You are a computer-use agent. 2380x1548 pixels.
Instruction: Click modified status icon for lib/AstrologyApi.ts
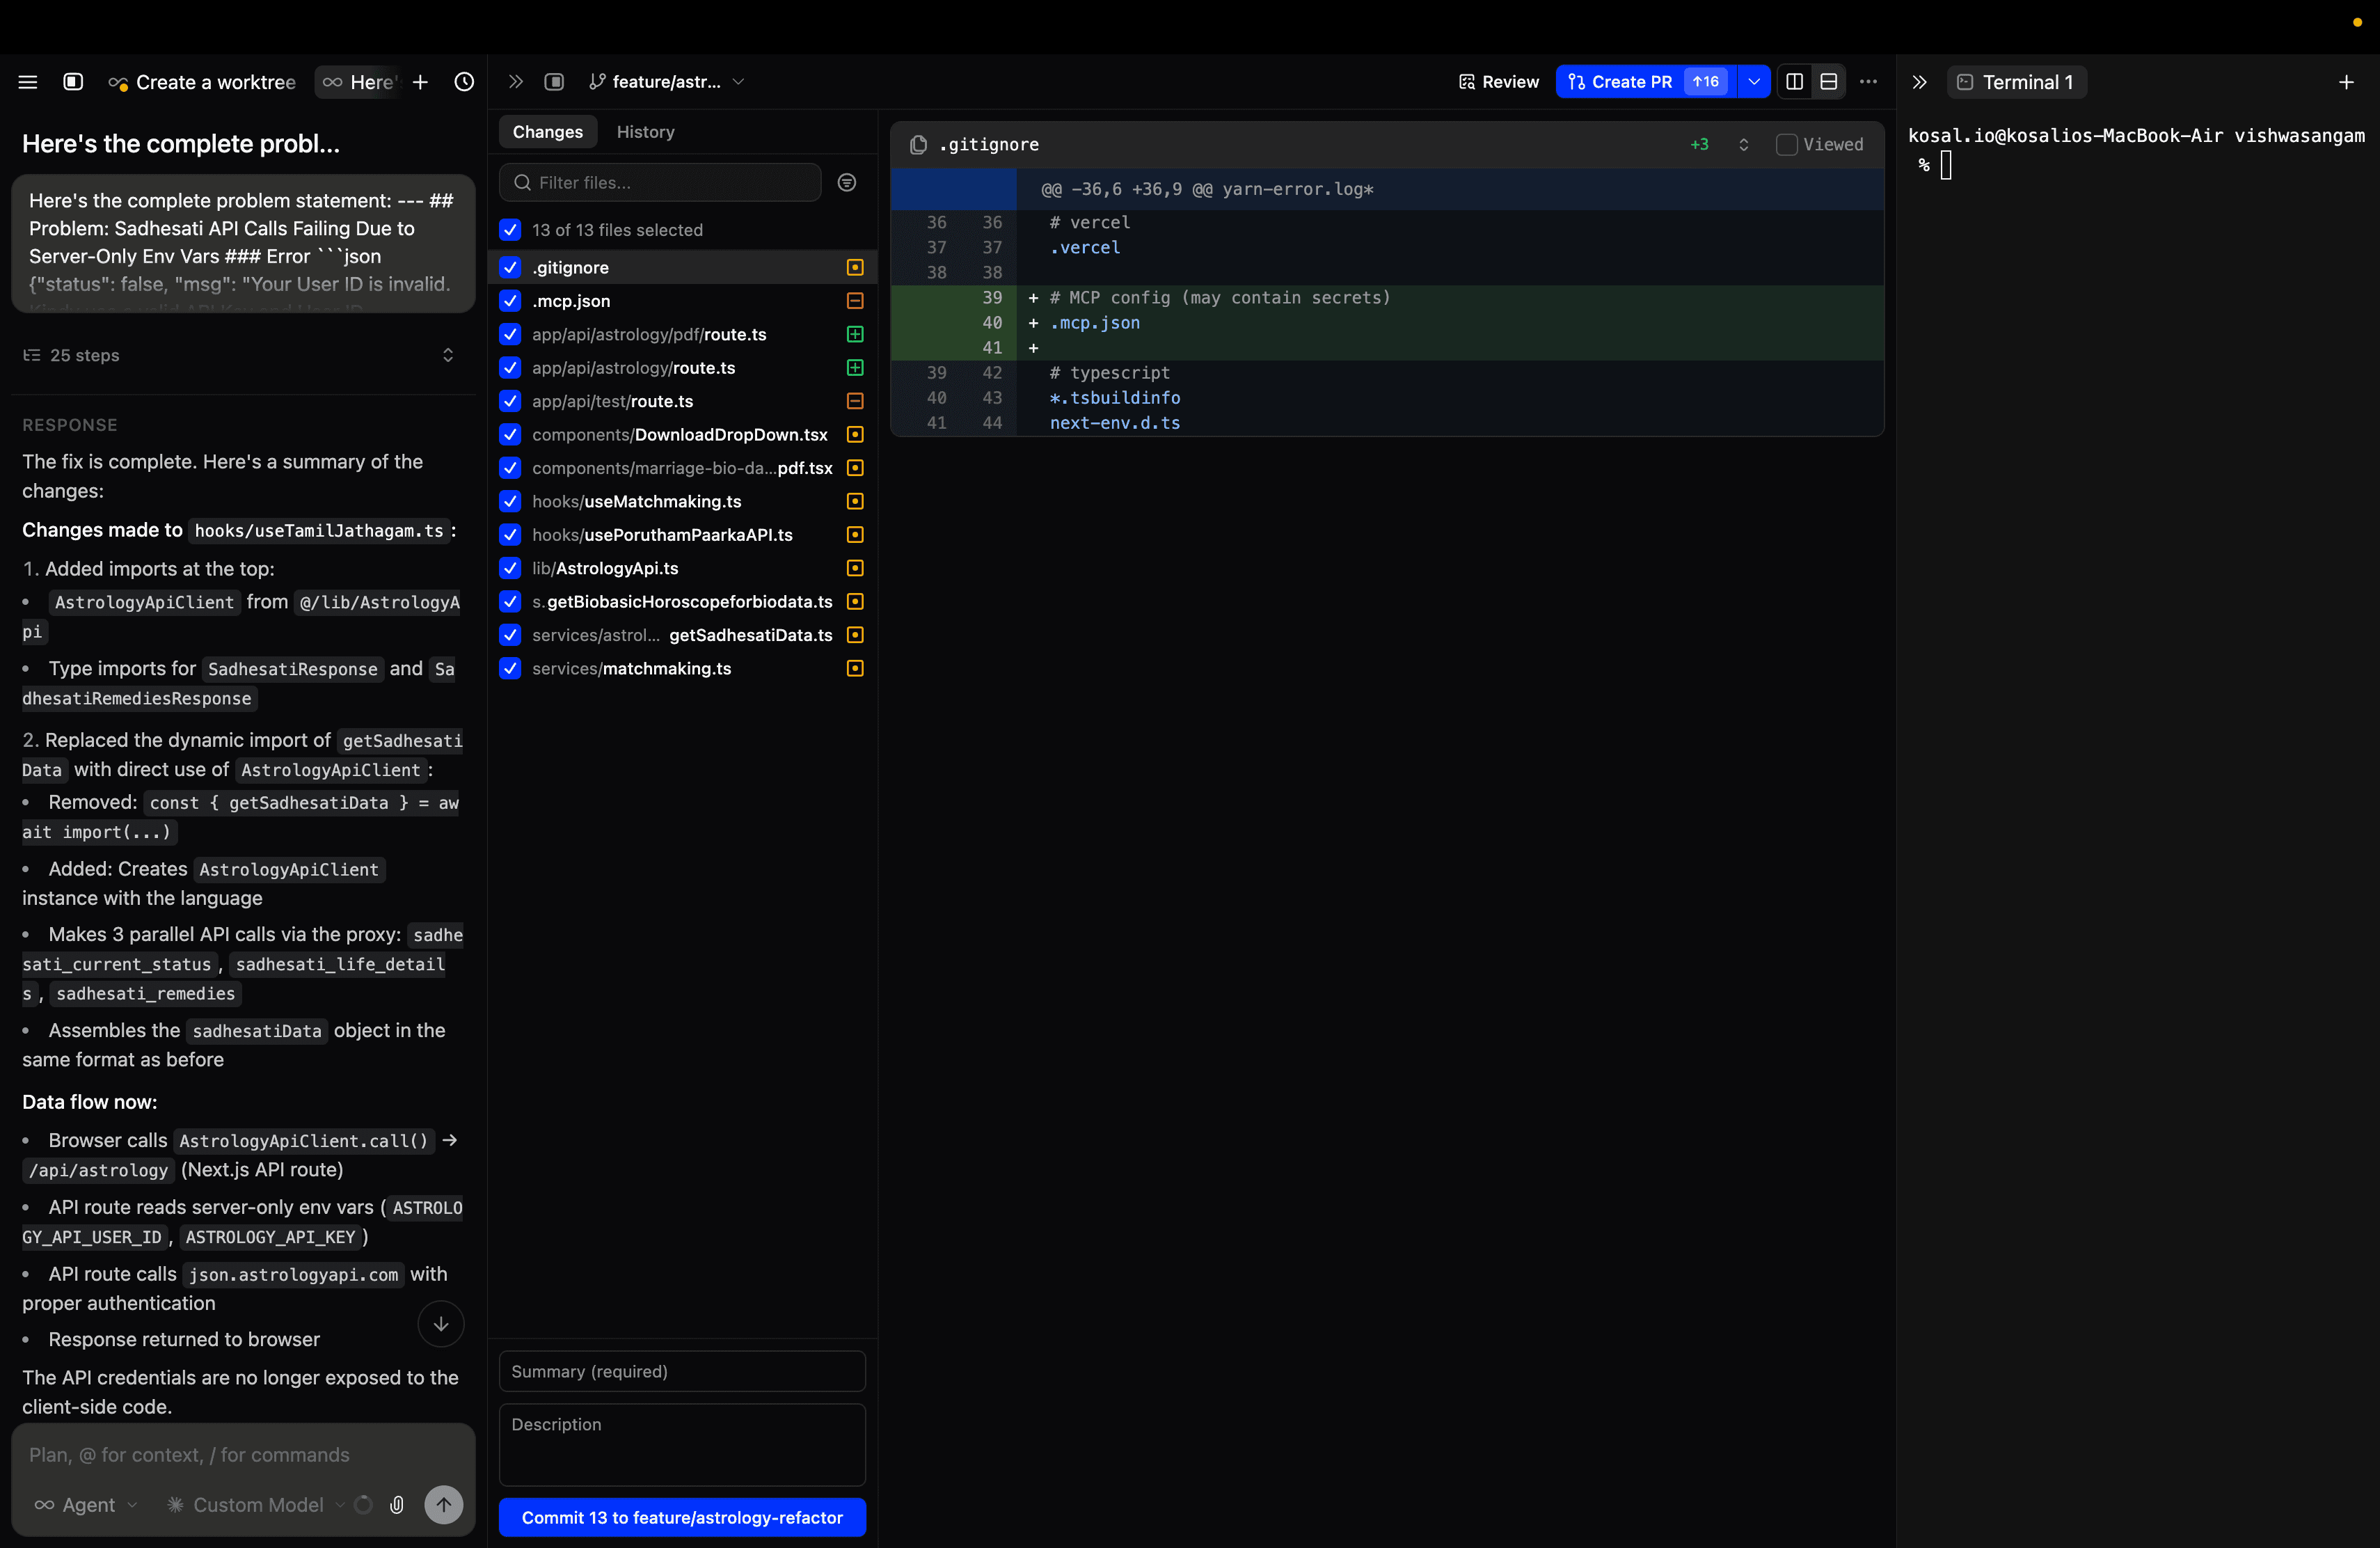tap(855, 568)
